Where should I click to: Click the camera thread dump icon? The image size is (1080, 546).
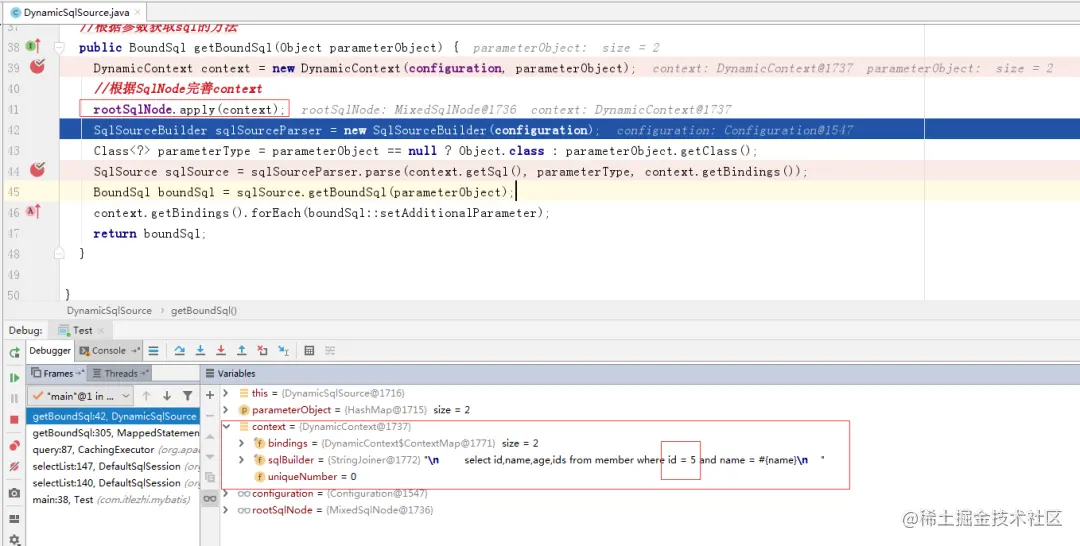tap(14, 493)
